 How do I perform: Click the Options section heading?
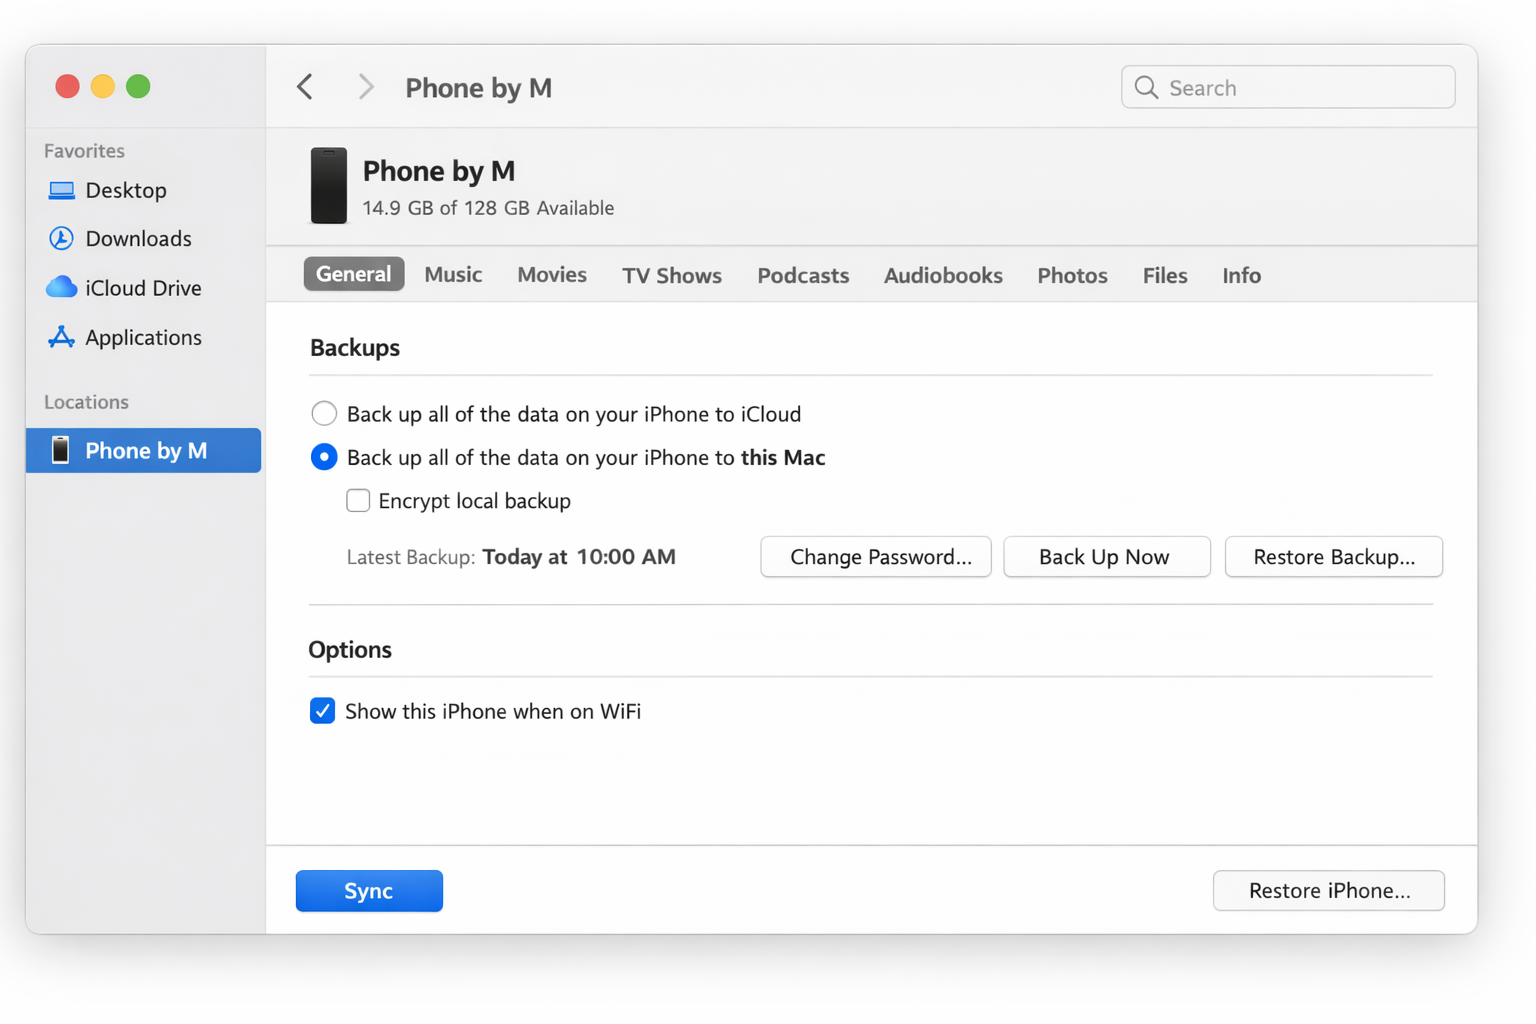coord(350,649)
